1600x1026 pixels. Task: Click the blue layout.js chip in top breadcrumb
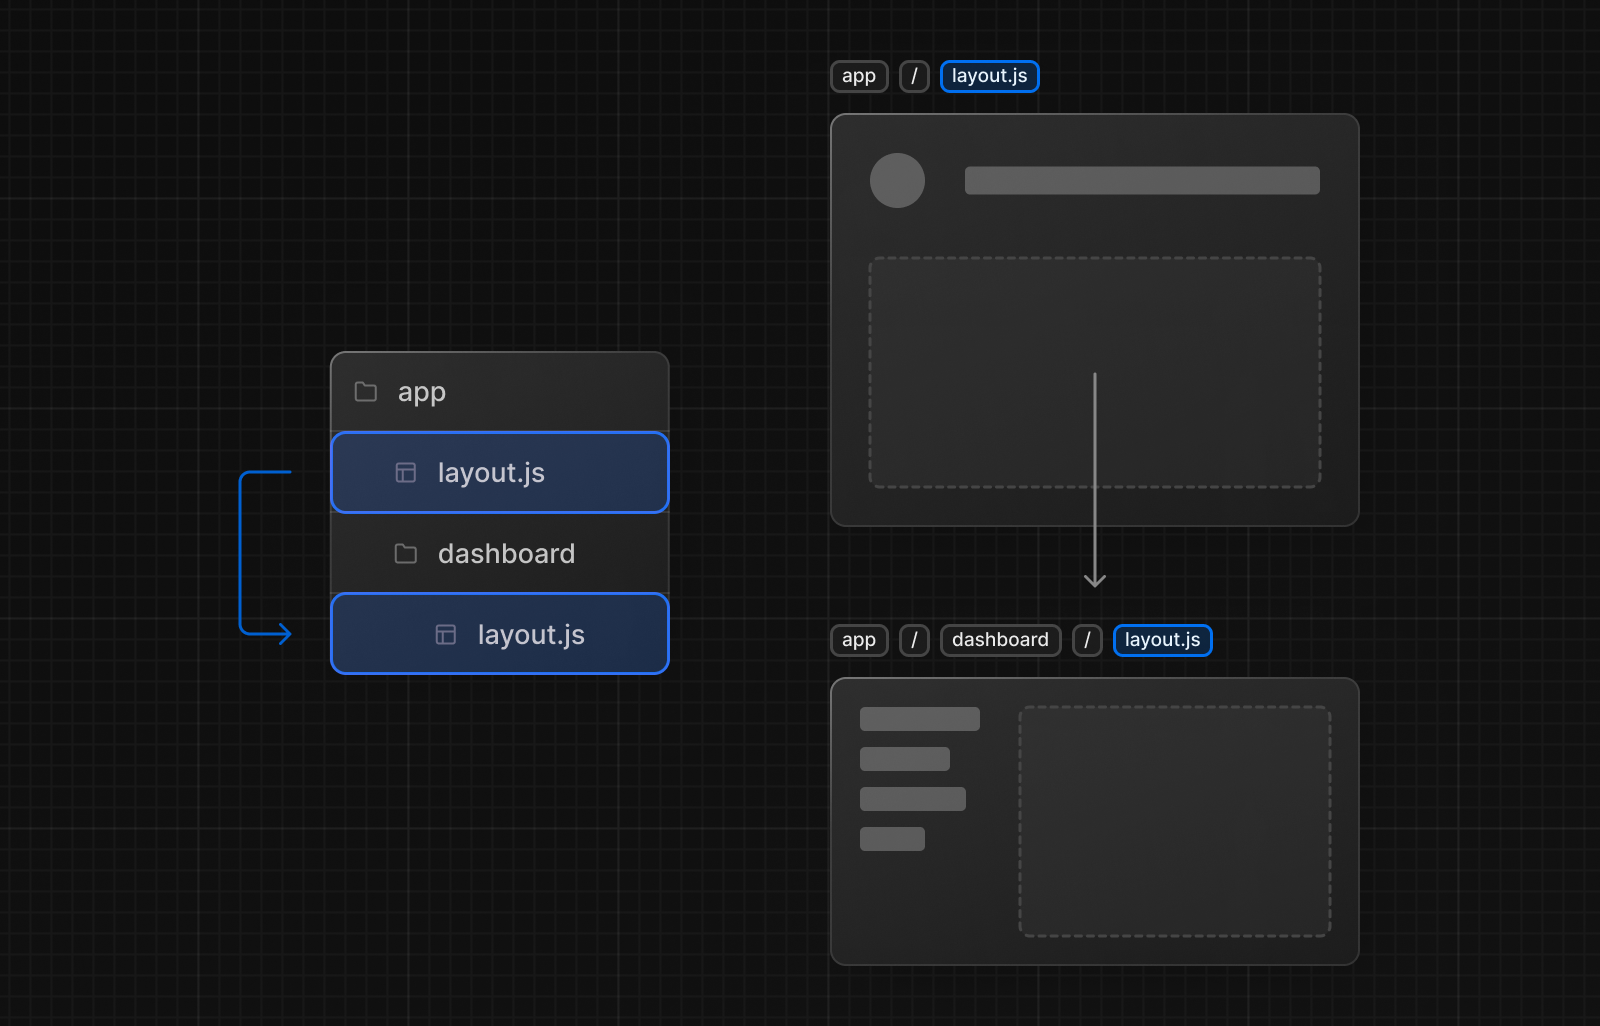tap(989, 75)
